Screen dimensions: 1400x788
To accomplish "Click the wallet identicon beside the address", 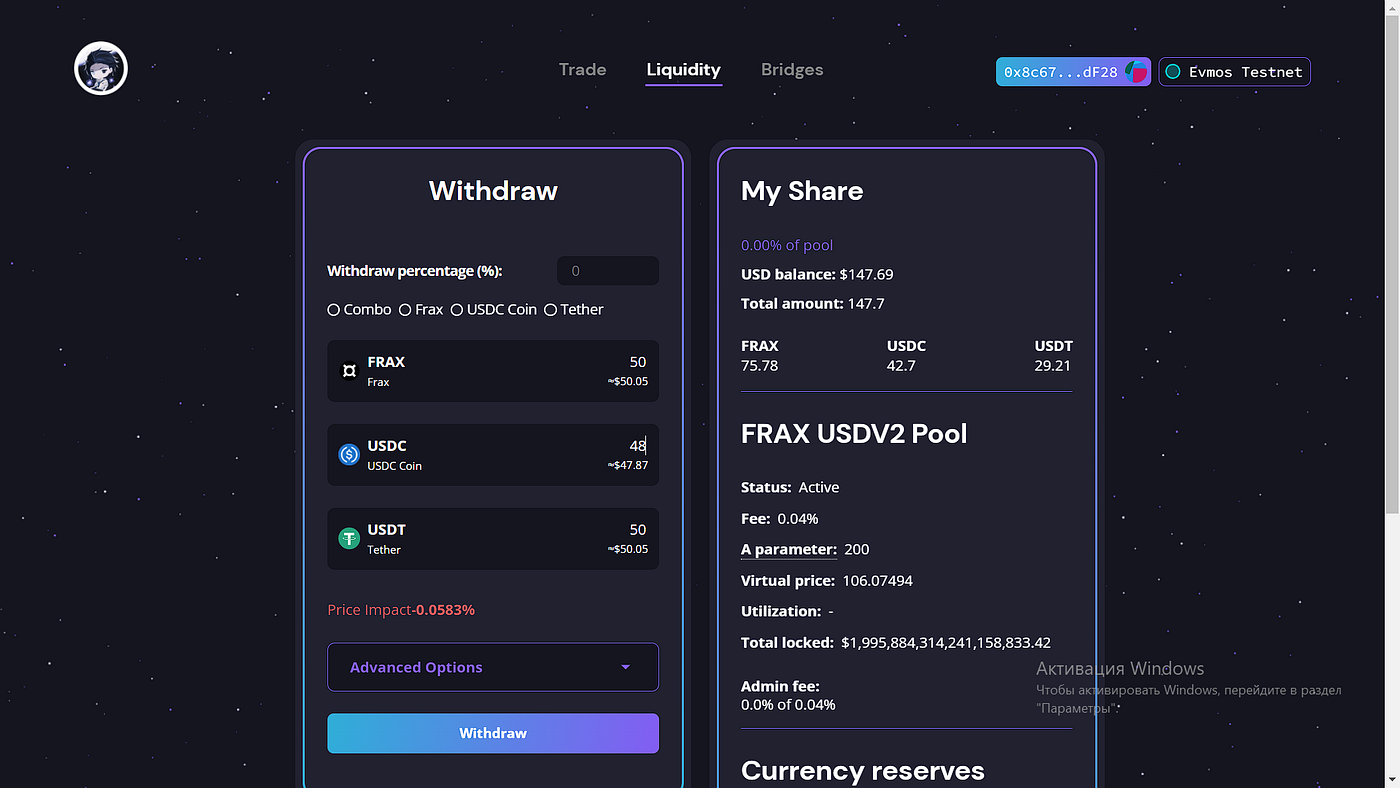I will (1136, 72).
